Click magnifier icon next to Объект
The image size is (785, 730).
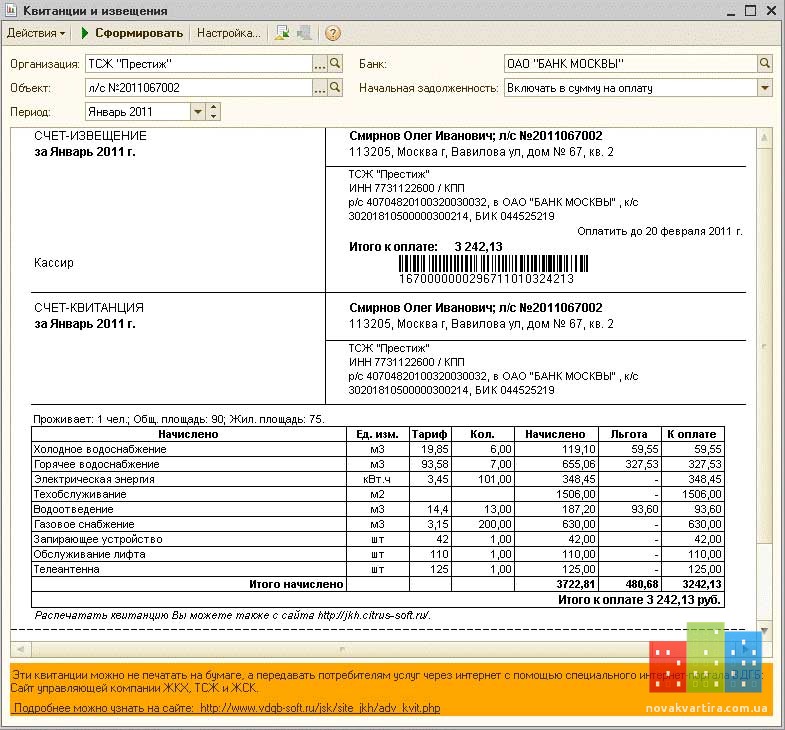(x=335, y=88)
